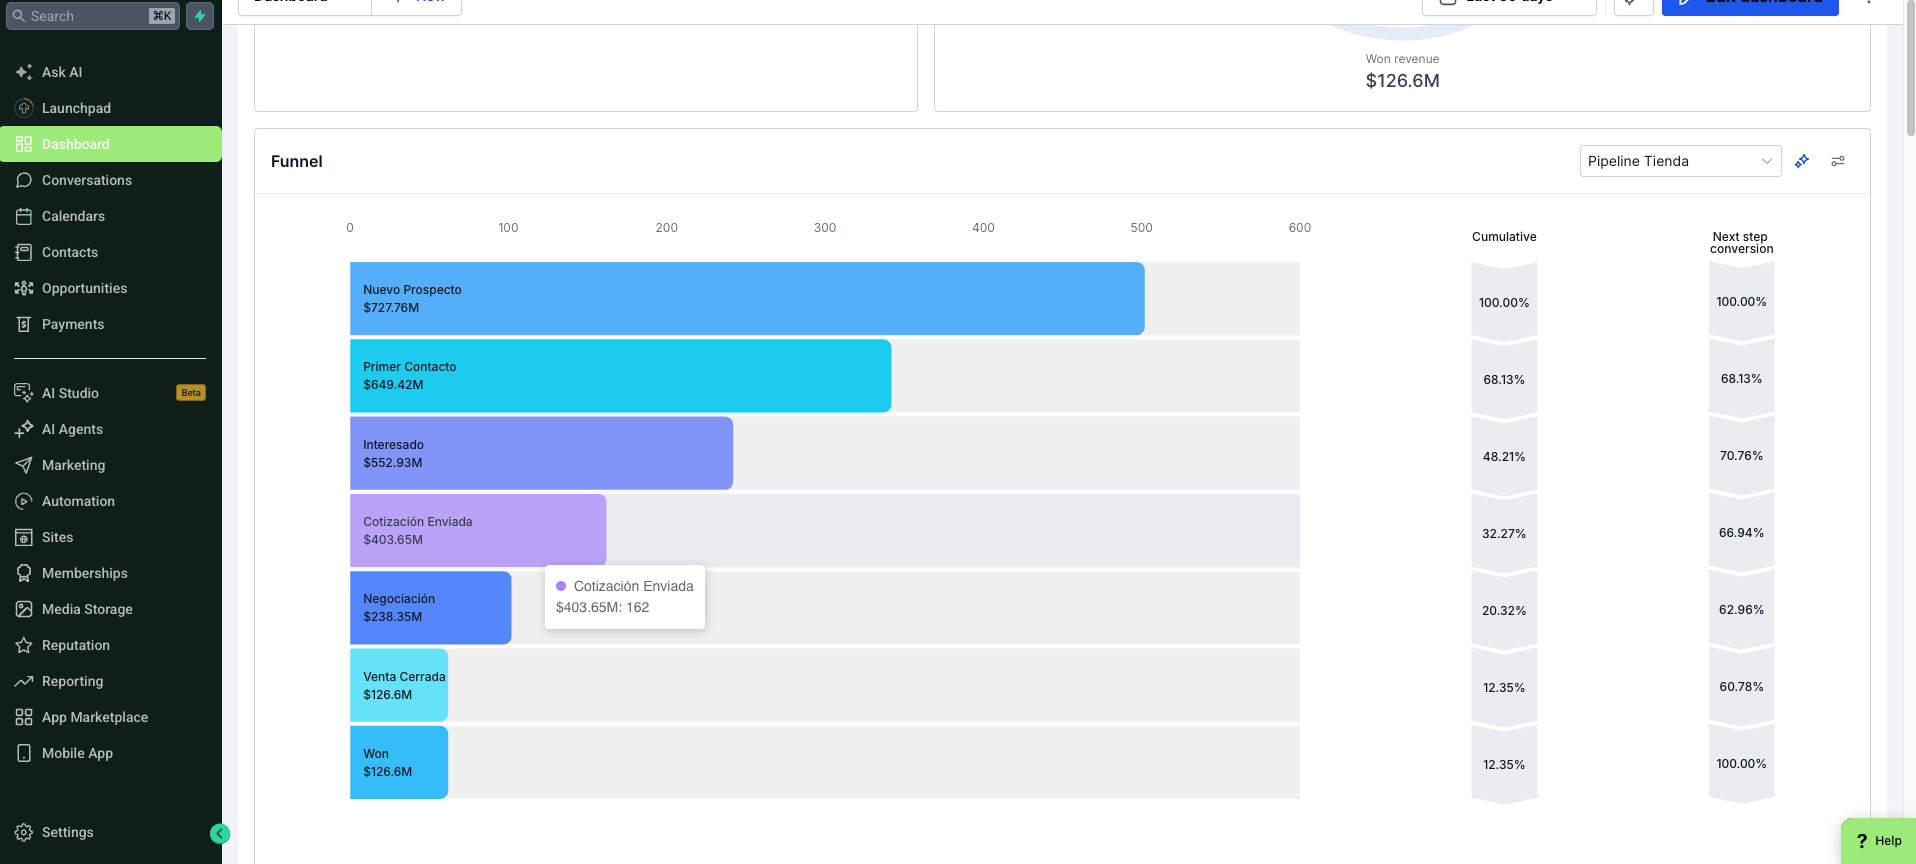The height and width of the screenshot is (864, 1916).
Task: Open Contacts in the sidebar
Action: (110, 252)
